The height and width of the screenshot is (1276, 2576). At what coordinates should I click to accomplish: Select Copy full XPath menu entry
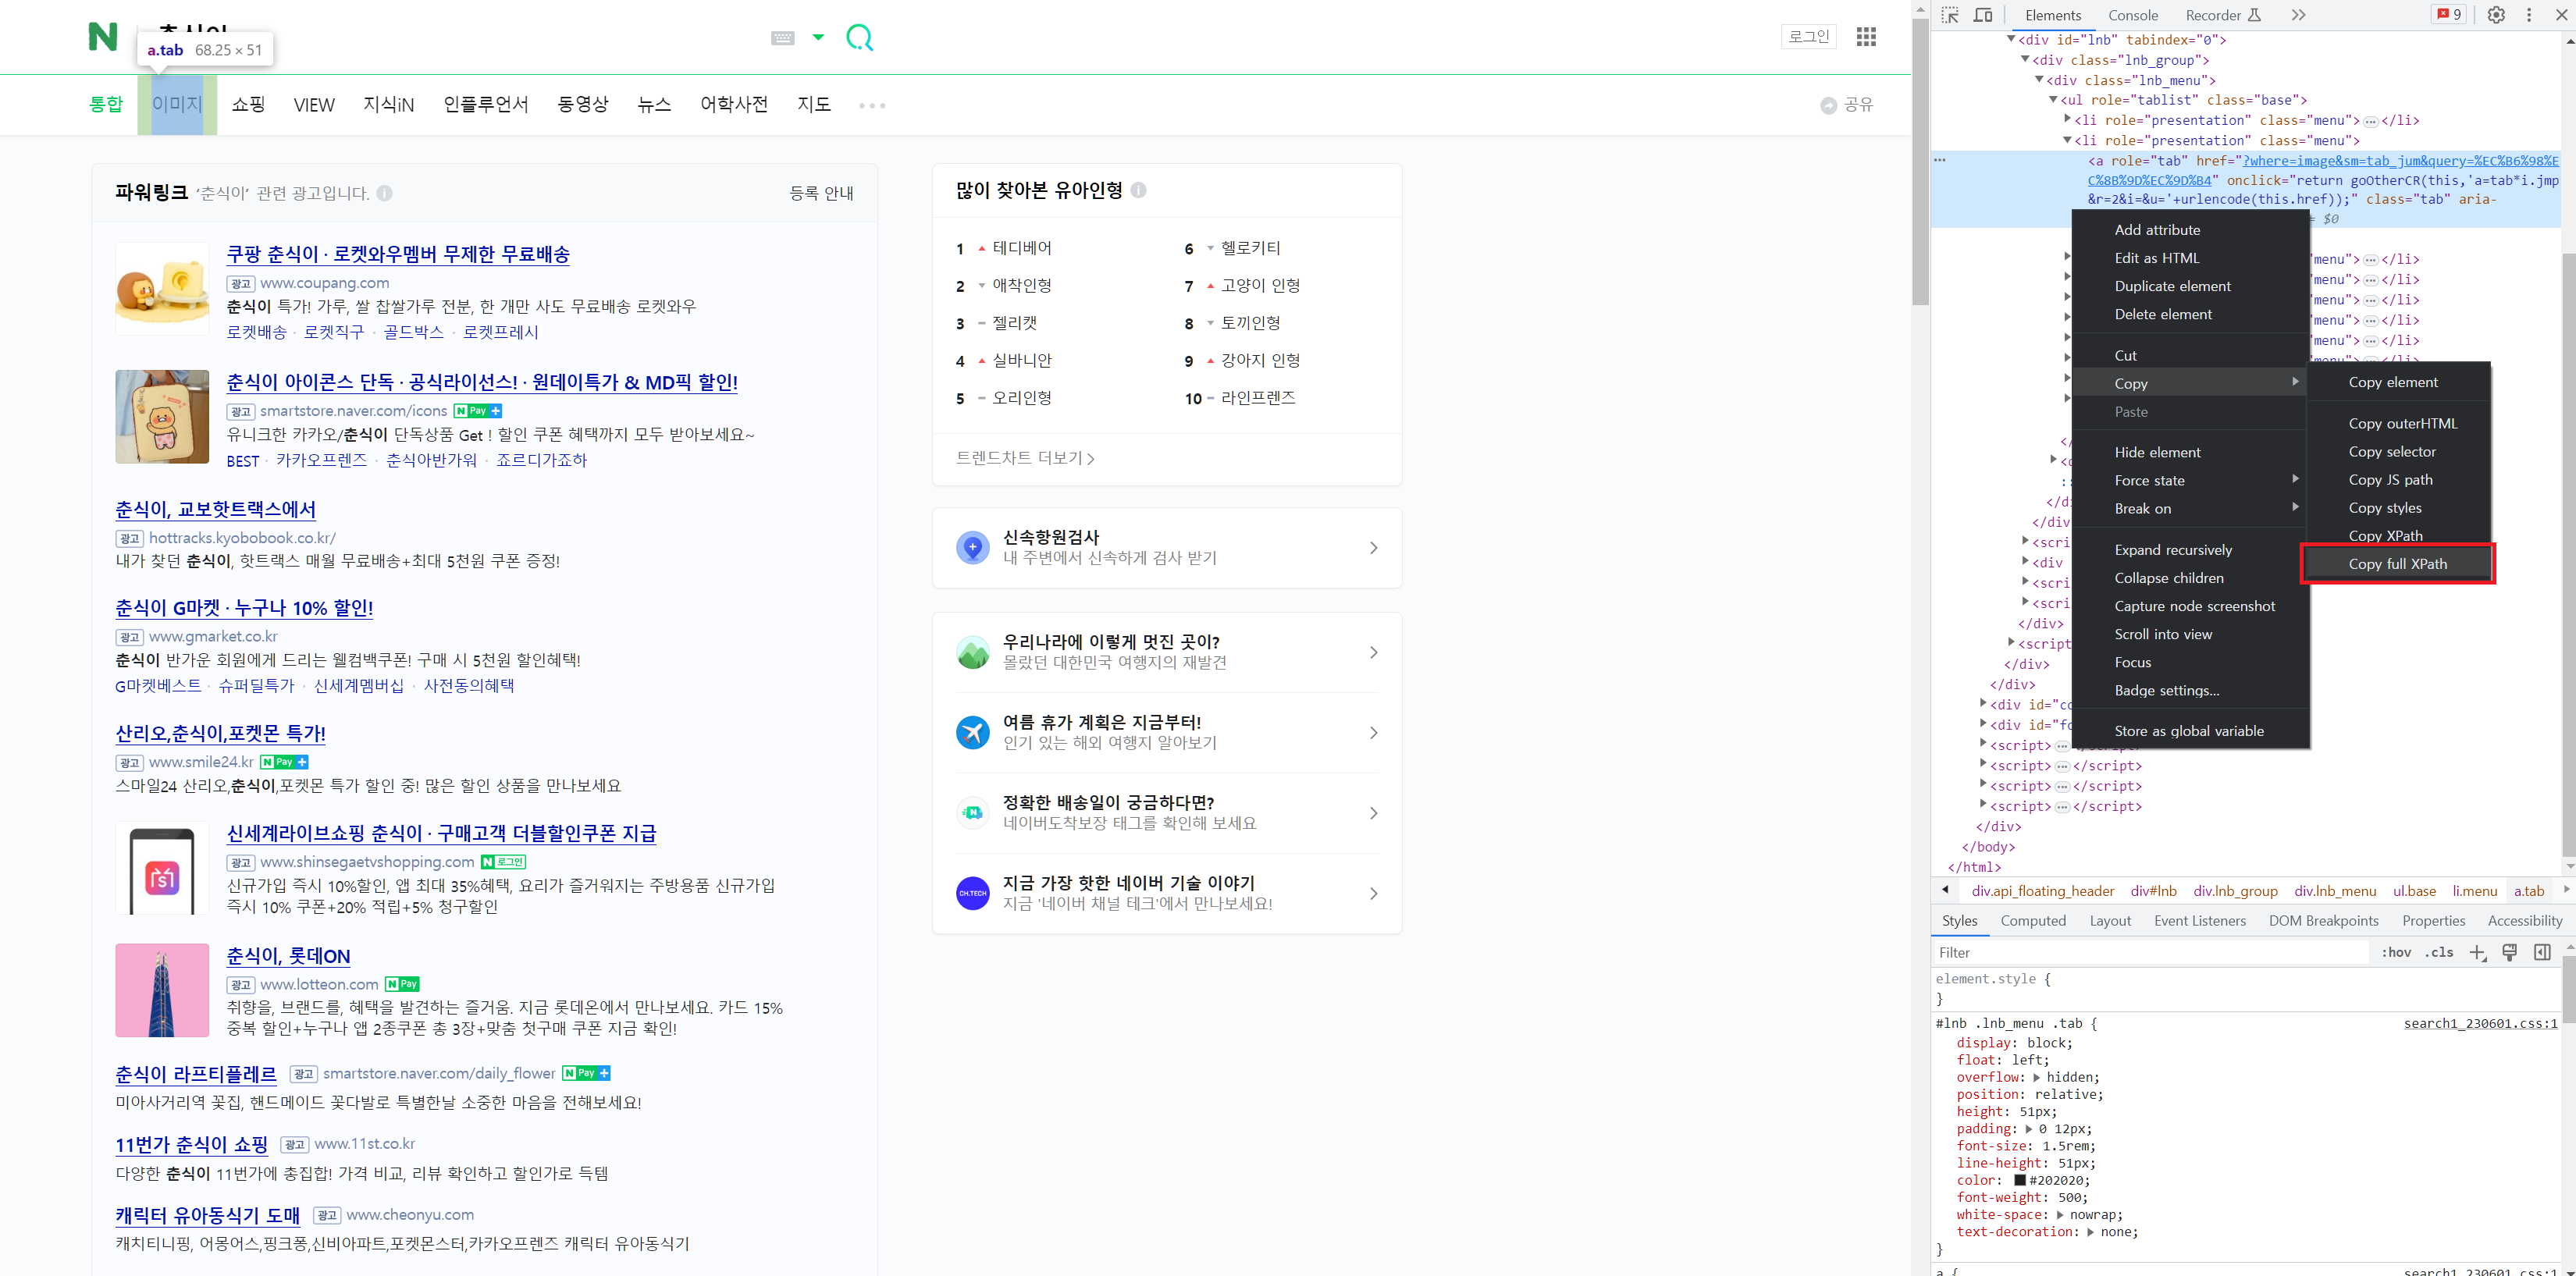(2397, 564)
